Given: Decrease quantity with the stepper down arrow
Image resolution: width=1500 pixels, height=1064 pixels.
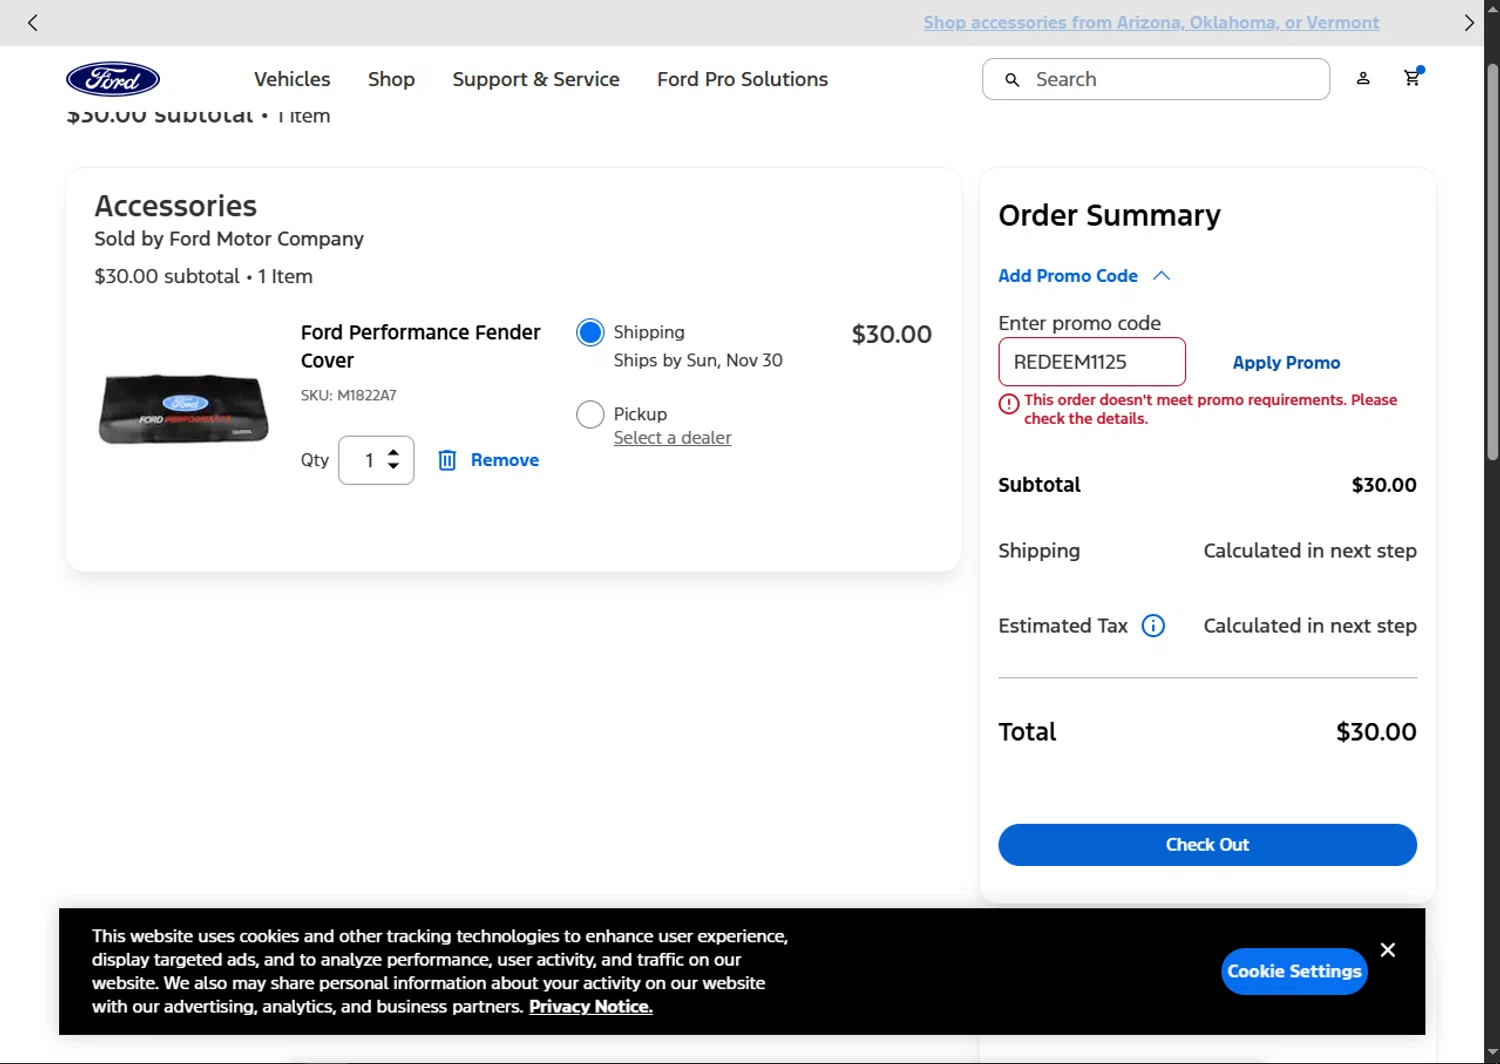Looking at the screenshot, I should click(394, 466).
